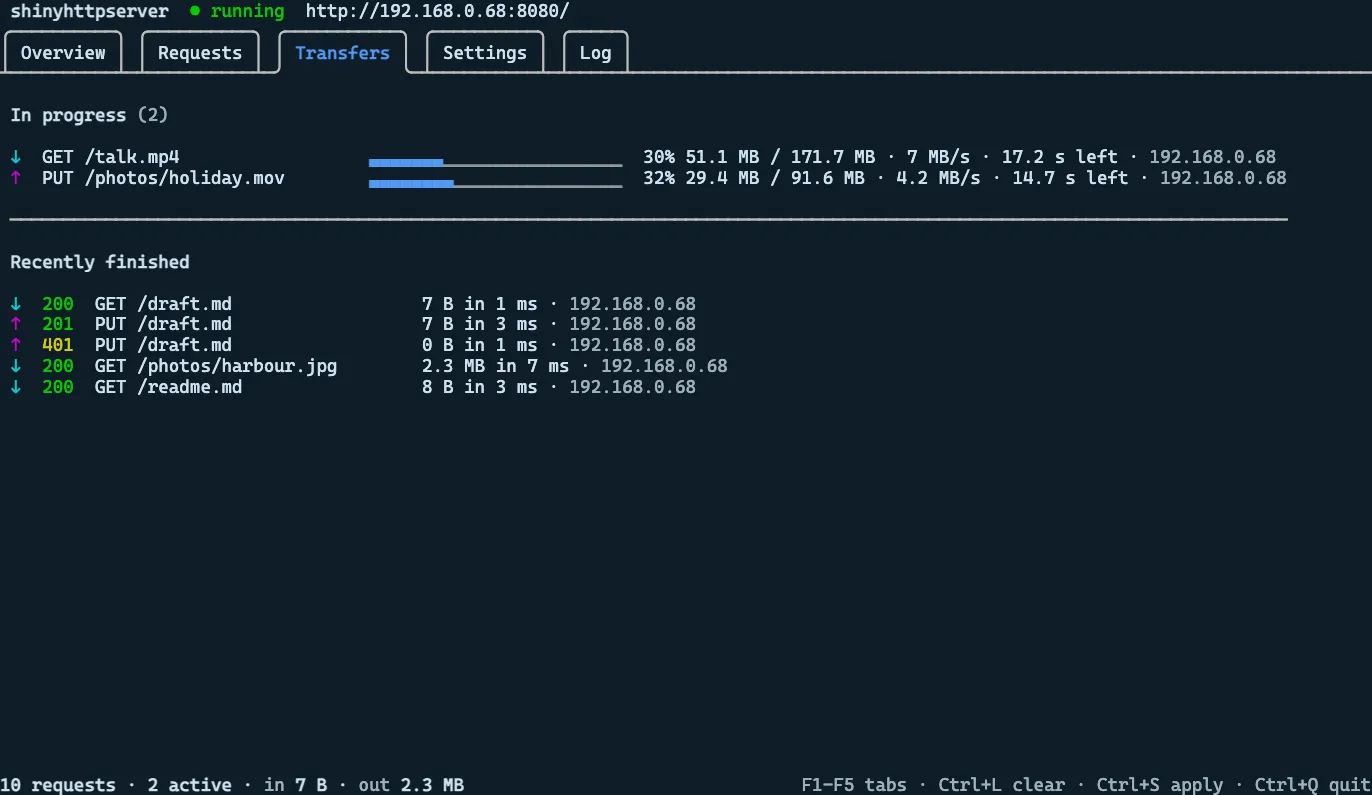Click "10 requests" in the status bar
Viewport: 1372px width, 795px height.
coord(57,785)
